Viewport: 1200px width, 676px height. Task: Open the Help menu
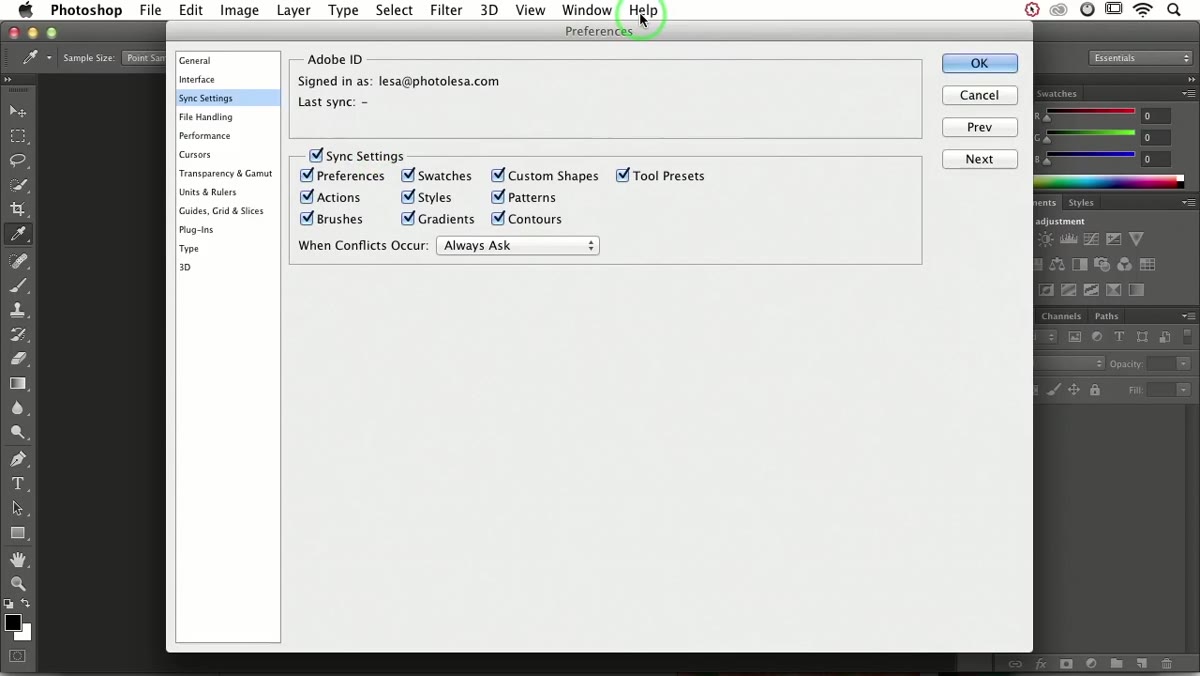click(x=643, y=10)
